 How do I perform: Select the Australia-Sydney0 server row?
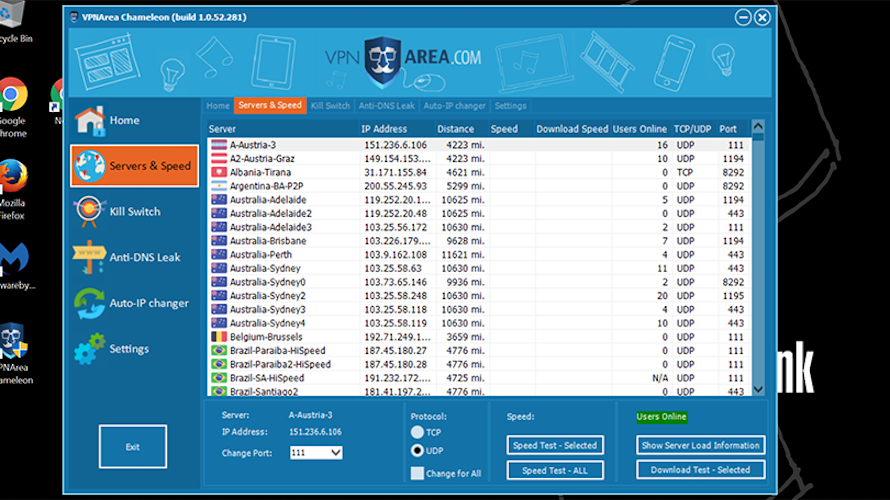pos(480,282)
